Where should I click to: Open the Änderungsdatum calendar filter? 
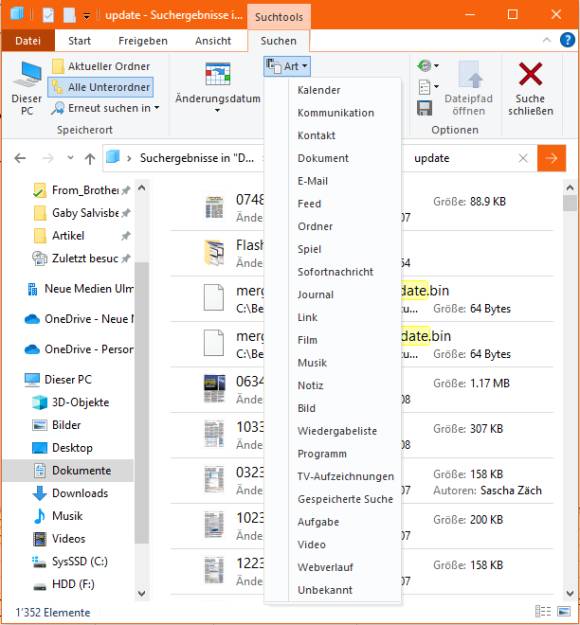click(218, 74)
